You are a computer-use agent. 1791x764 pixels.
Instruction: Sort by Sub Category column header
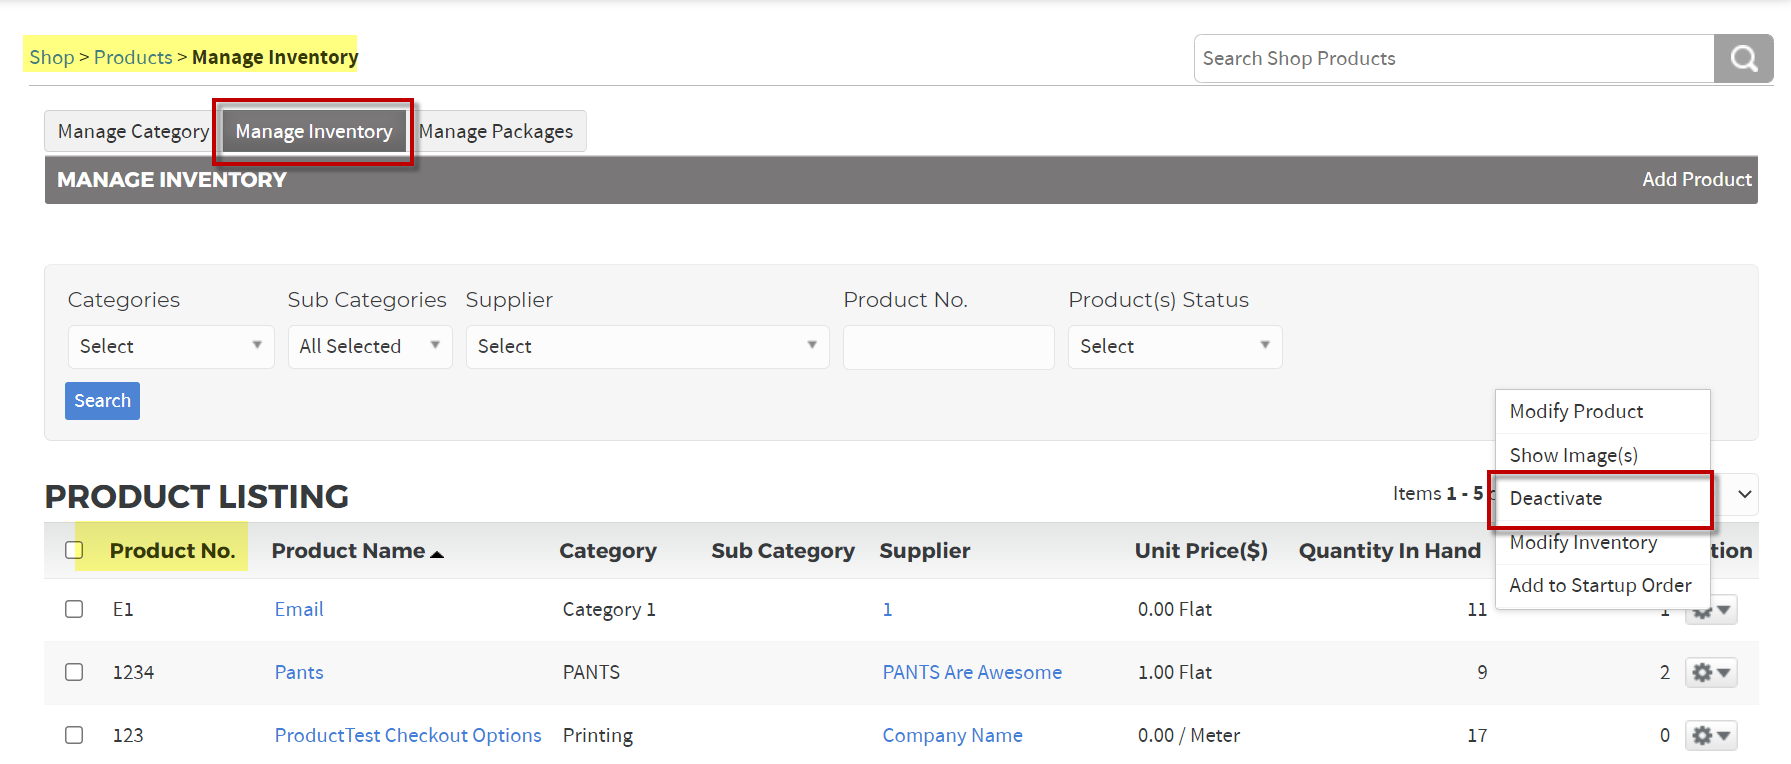click(x=783, y=551)
